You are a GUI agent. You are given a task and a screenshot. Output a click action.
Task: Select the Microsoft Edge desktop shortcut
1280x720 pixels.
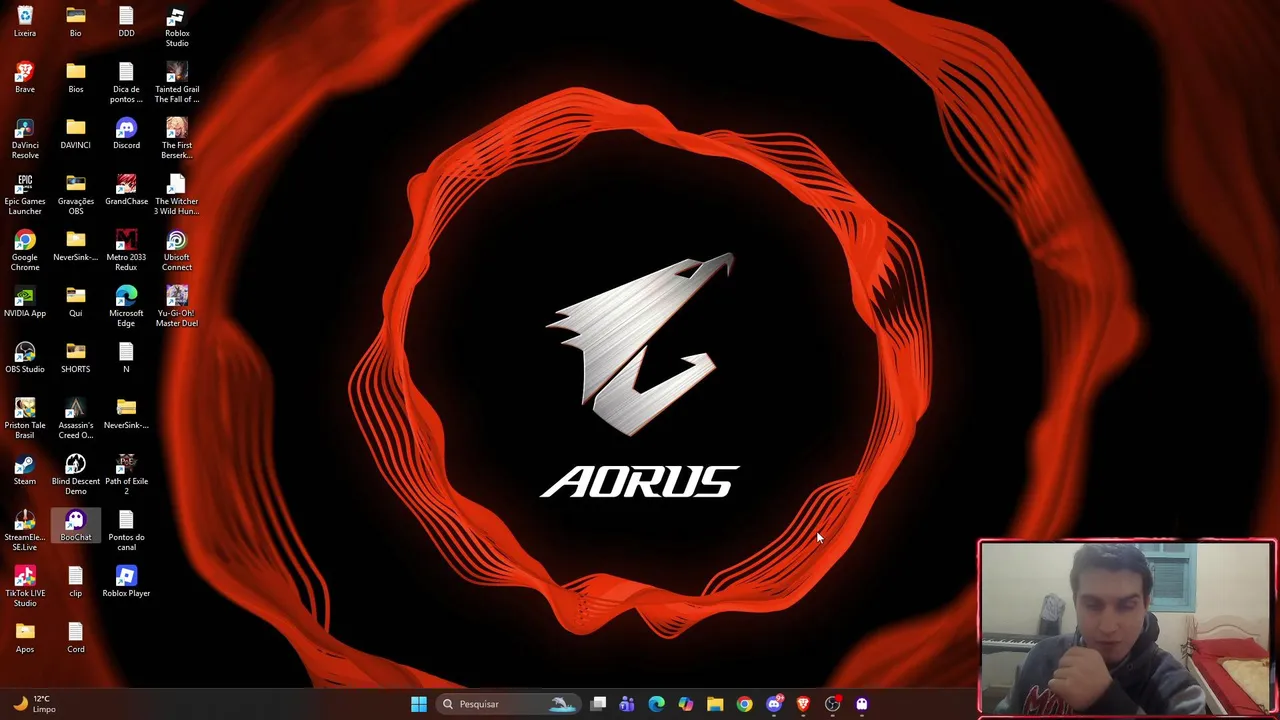click(126, 307)
